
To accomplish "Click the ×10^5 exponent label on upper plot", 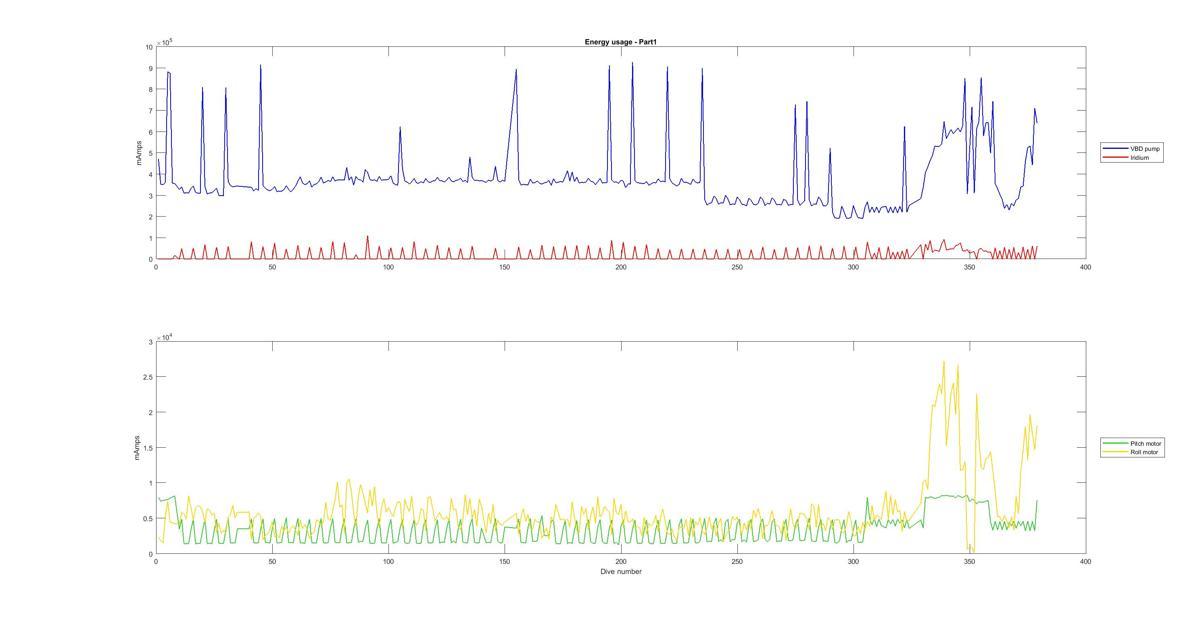I will pos(165,41).
